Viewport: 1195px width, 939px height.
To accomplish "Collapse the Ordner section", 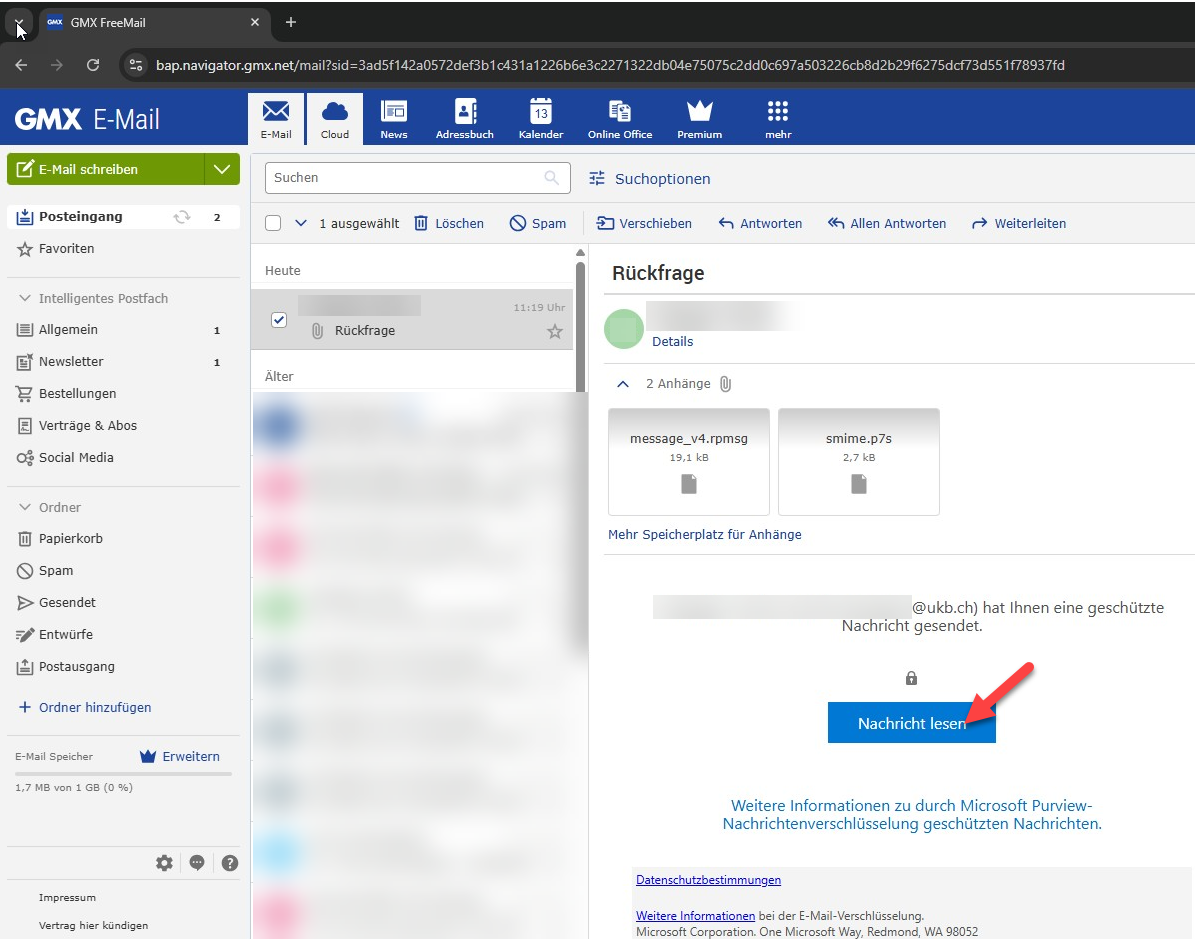I will point(24,507).
